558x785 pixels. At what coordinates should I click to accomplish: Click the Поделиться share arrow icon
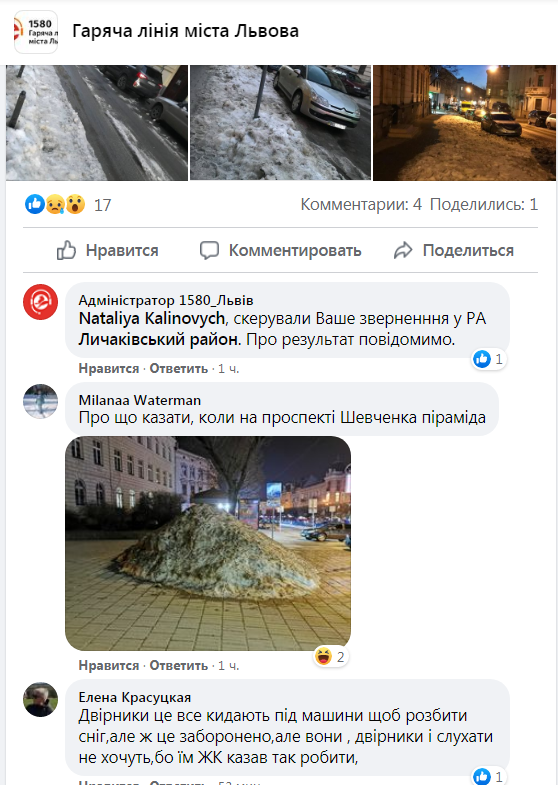coord(403,250)
